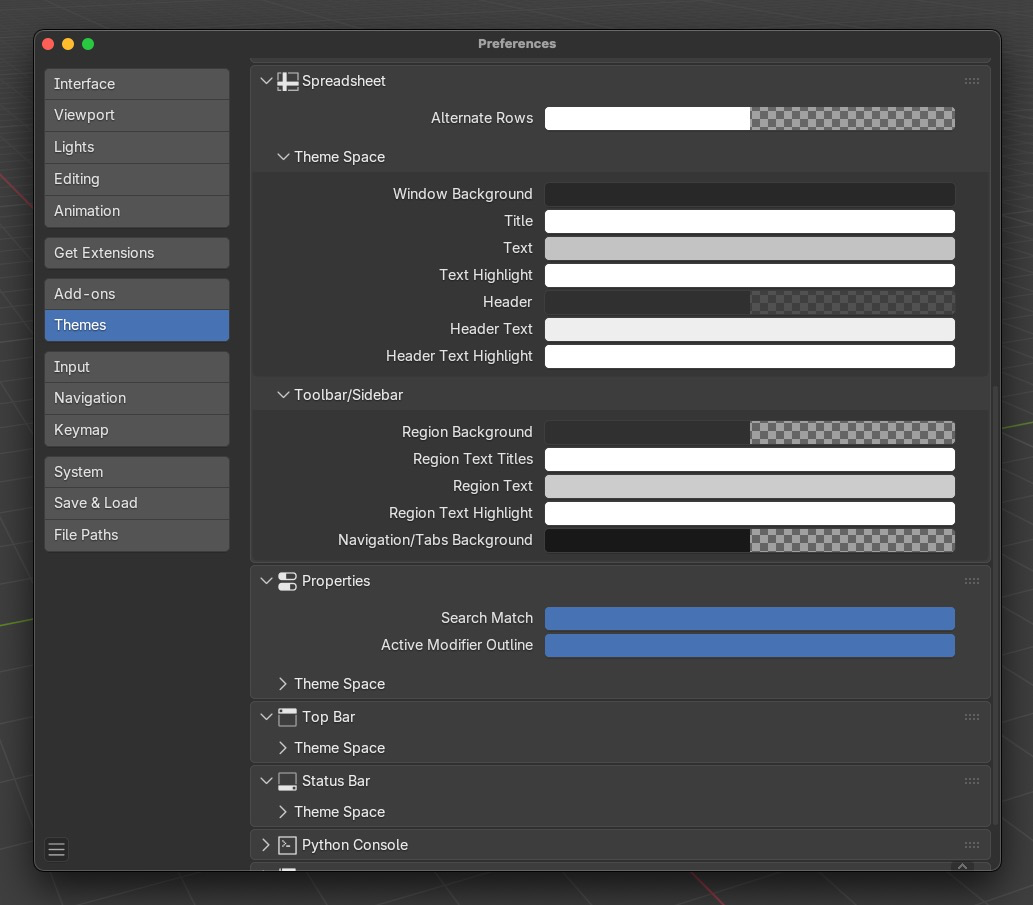The width and height of the screenshot is (1033, 905).
Task: Expand Top Bar Theme Space subpanel
Action: click(283, 748)
